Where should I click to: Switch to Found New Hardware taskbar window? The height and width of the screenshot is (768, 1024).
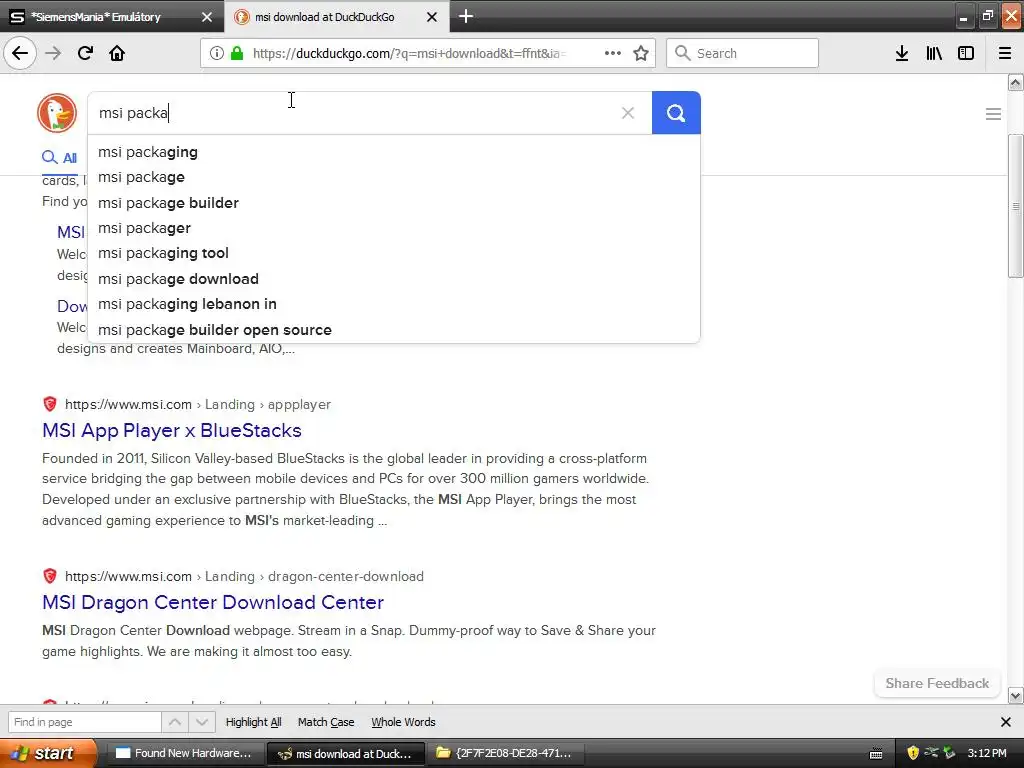[184, 753]
